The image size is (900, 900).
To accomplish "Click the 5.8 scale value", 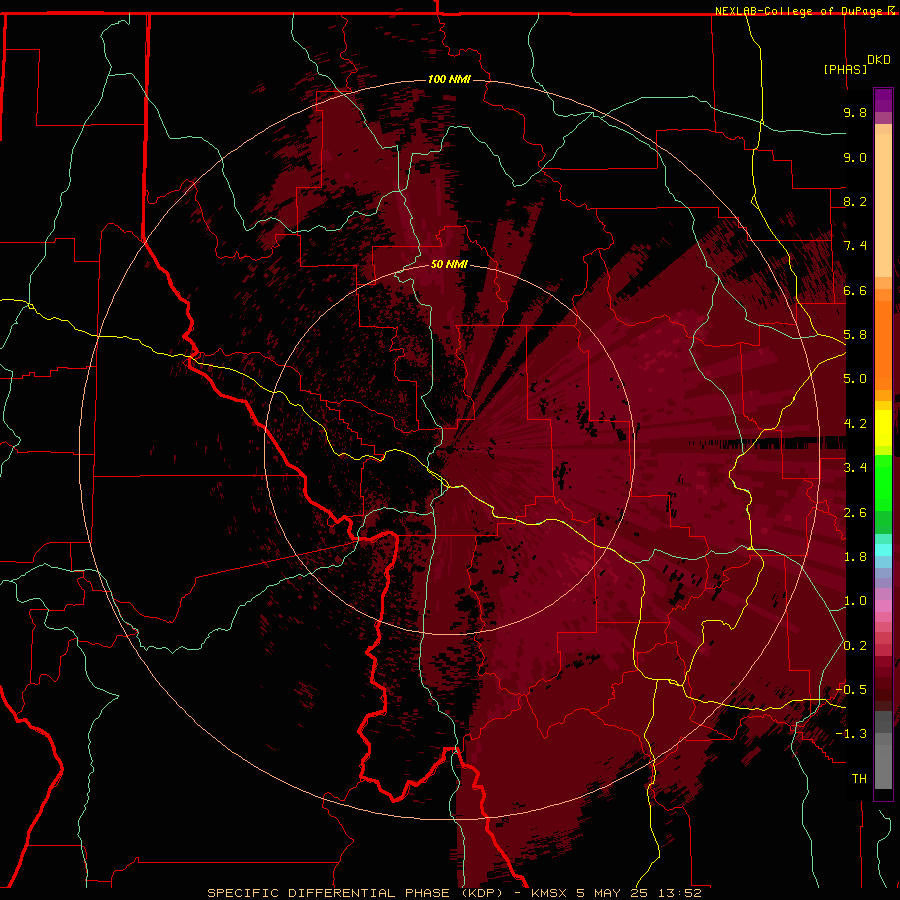I will click(855, 335).
